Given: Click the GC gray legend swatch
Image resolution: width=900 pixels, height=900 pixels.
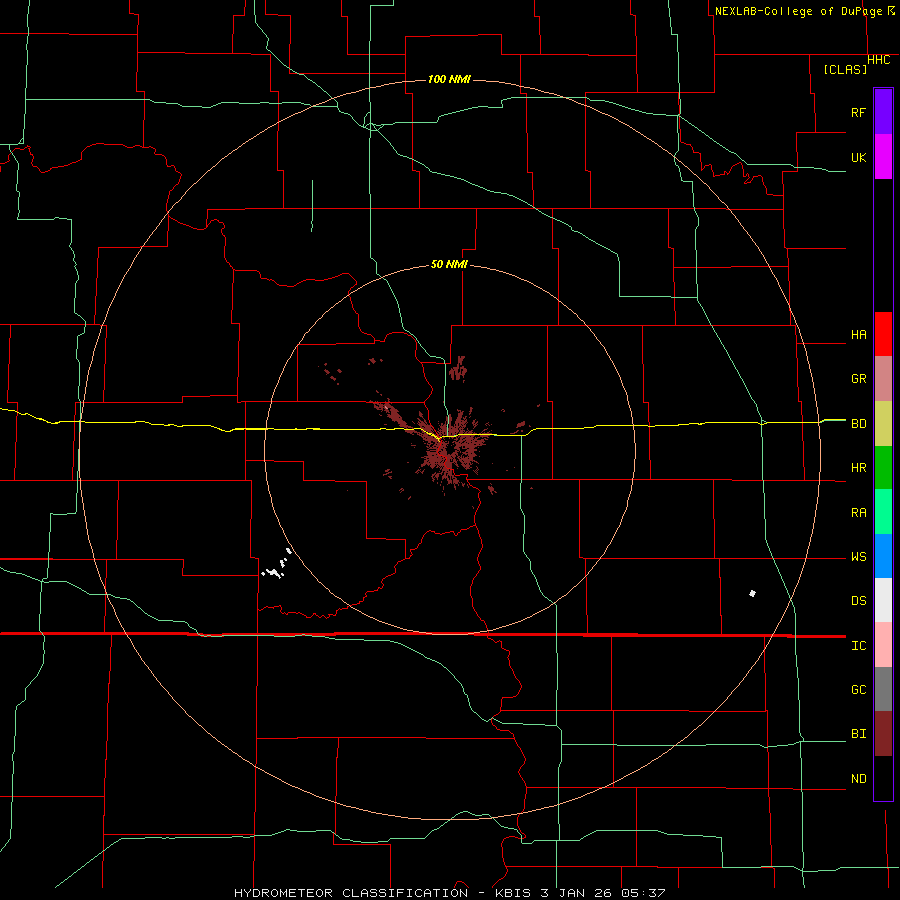Looking at the screenshot, I should (x=883, y=689).
